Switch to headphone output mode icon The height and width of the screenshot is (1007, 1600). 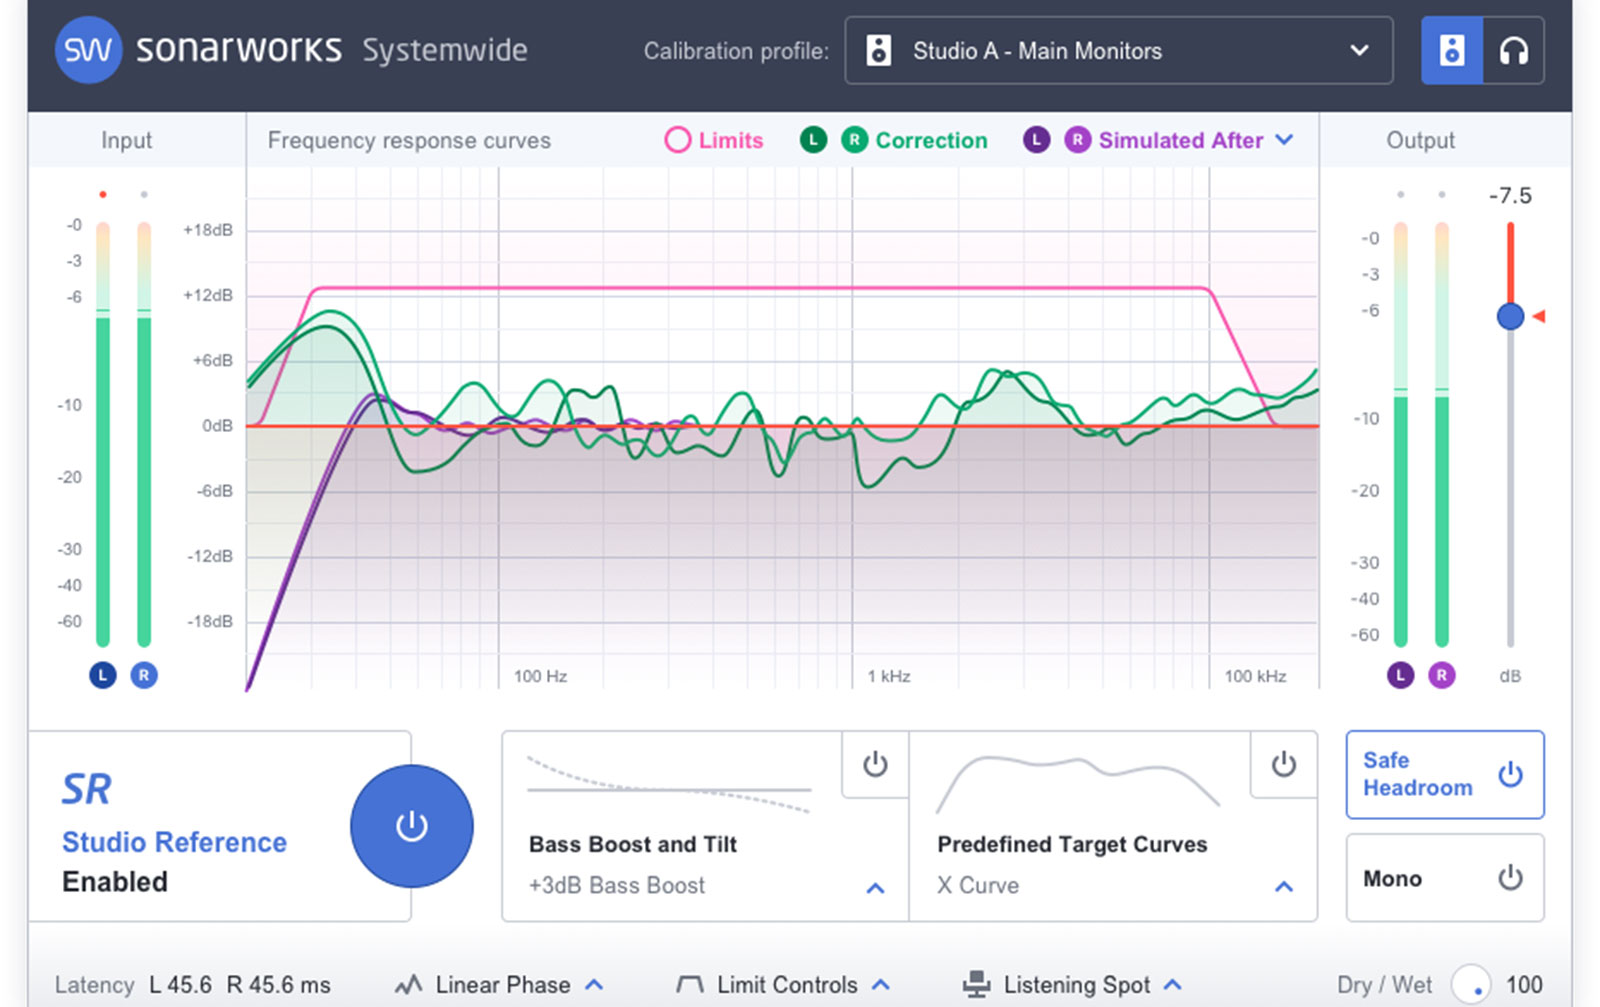1513,50
